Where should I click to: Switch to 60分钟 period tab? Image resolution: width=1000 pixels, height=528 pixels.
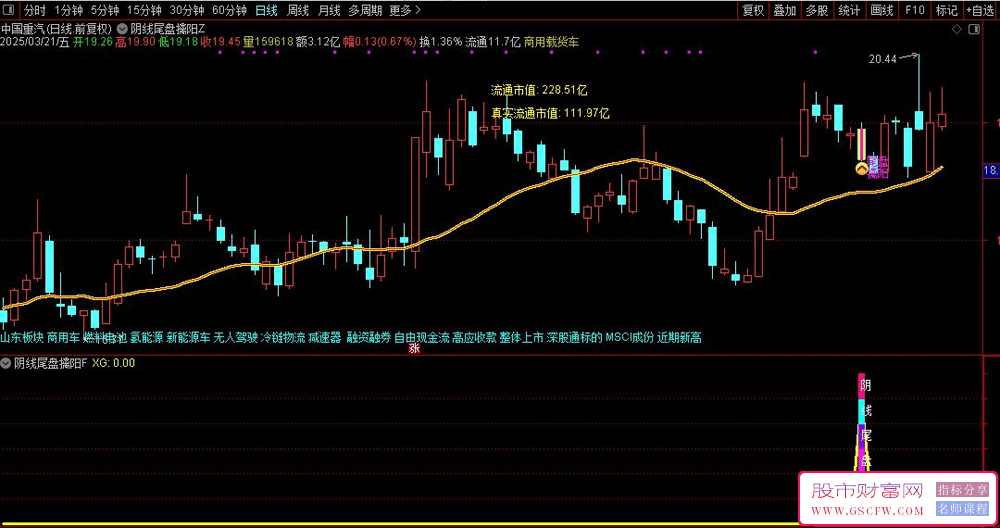(x=229, y=10)
